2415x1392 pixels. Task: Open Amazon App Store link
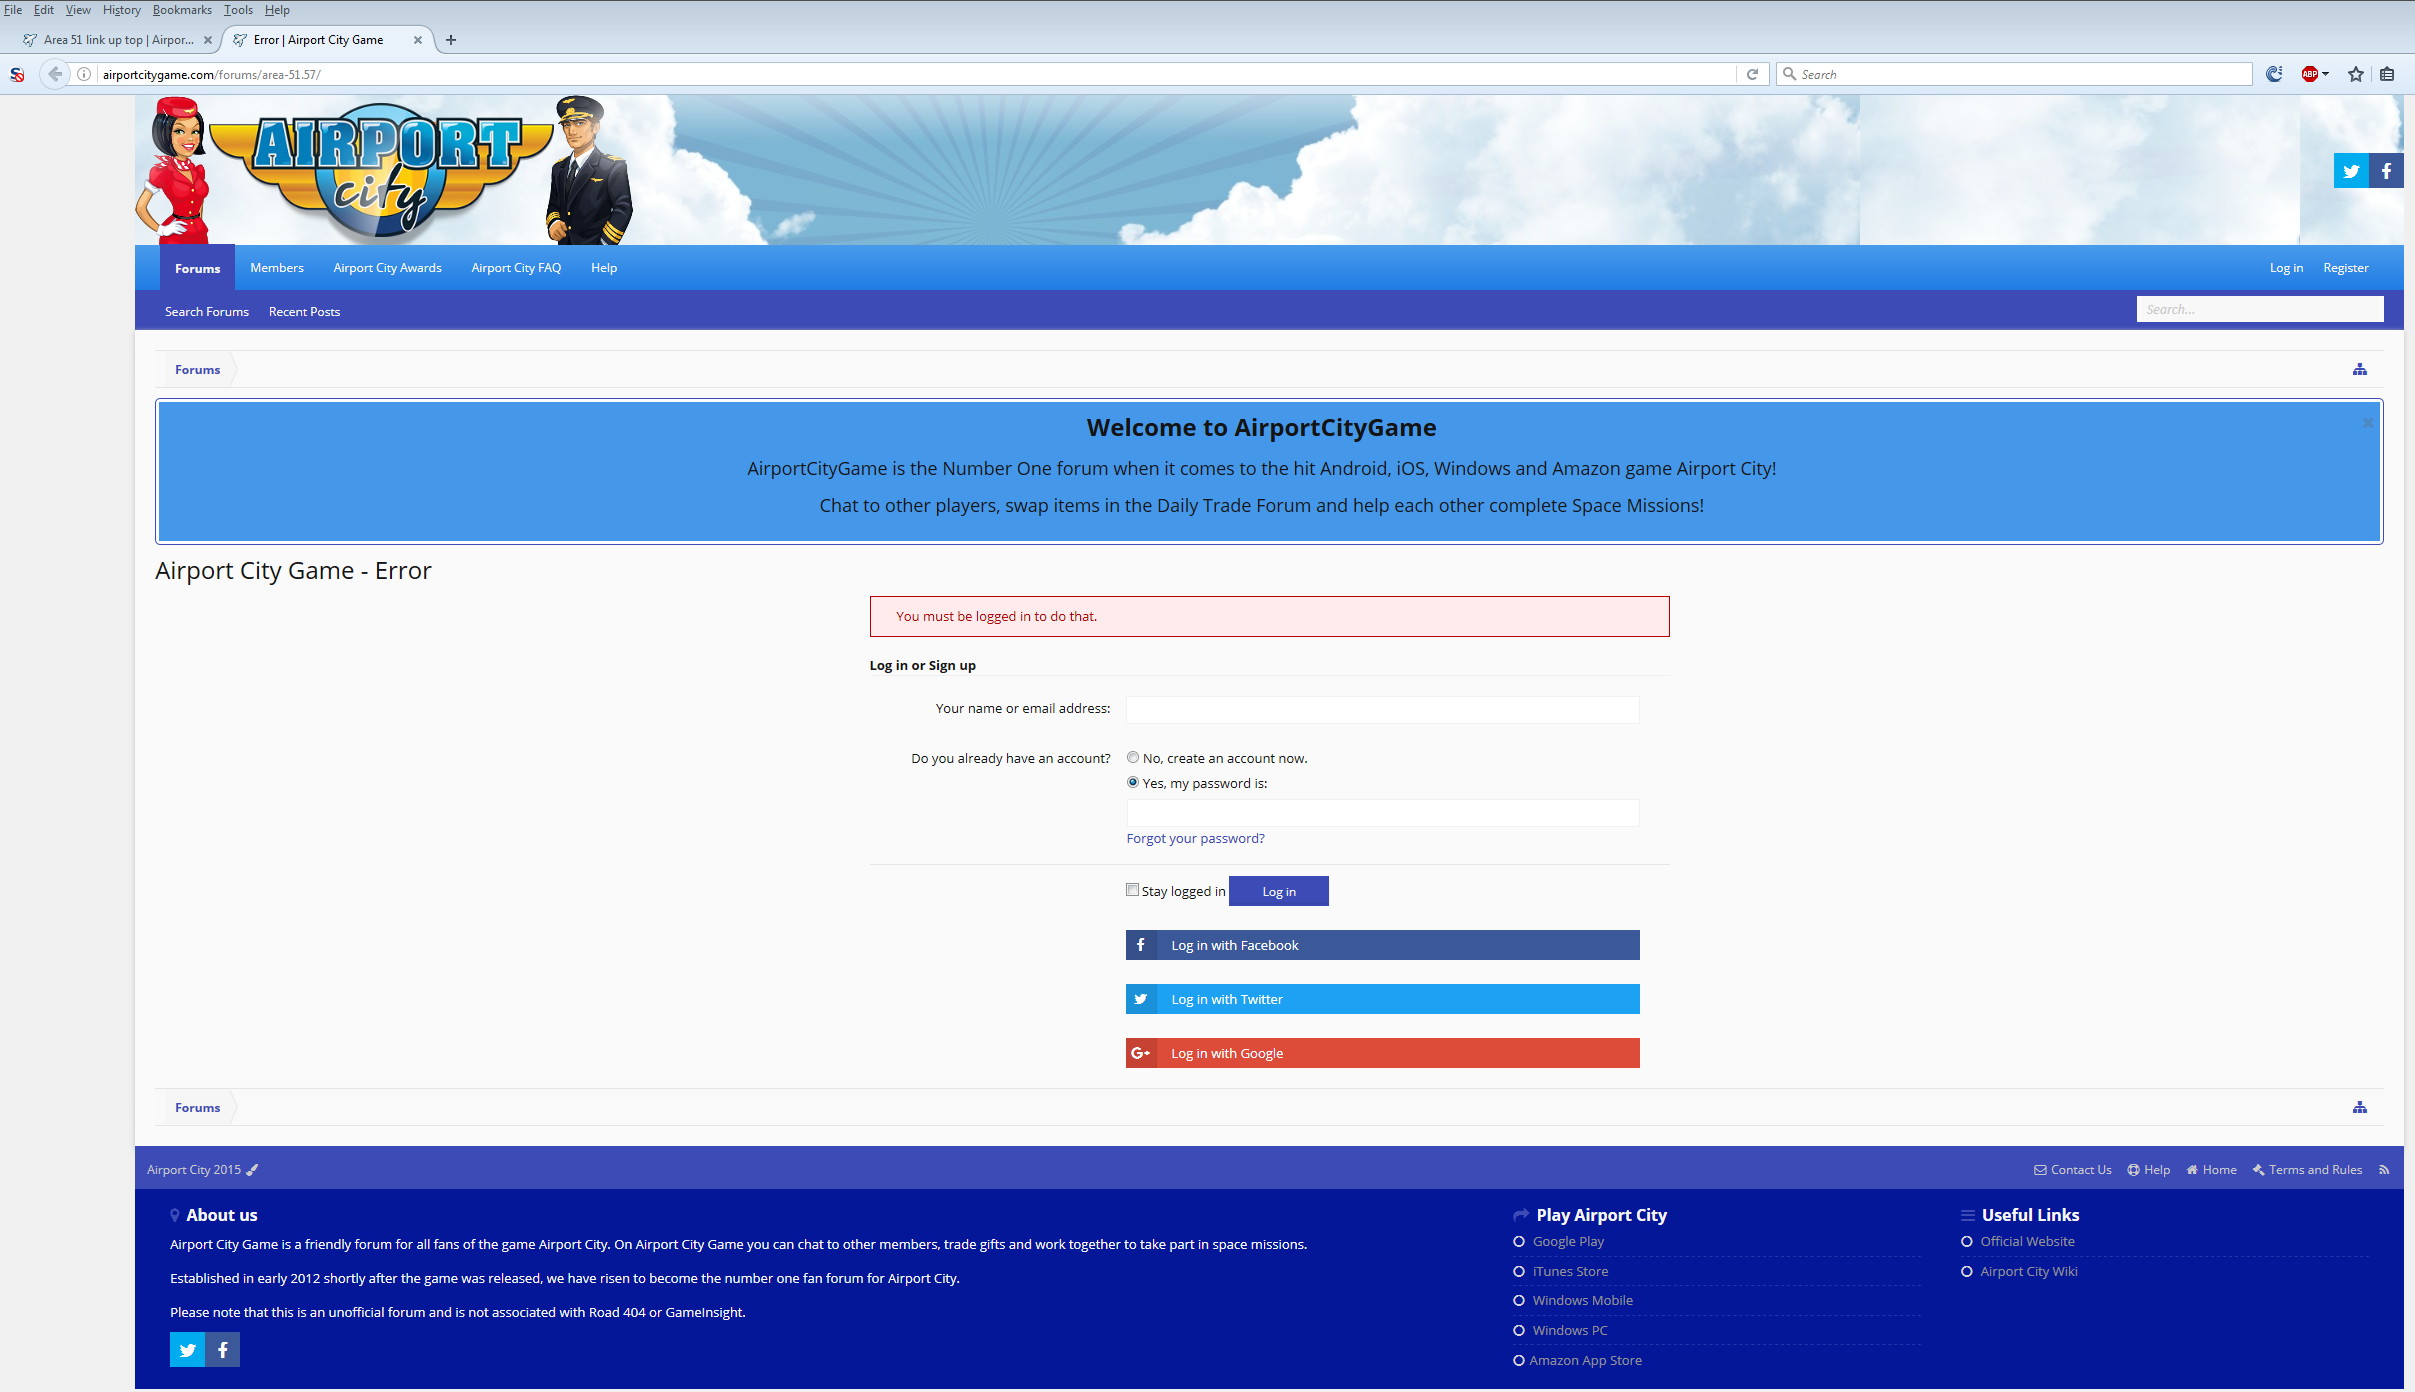click(1585, 1360)
